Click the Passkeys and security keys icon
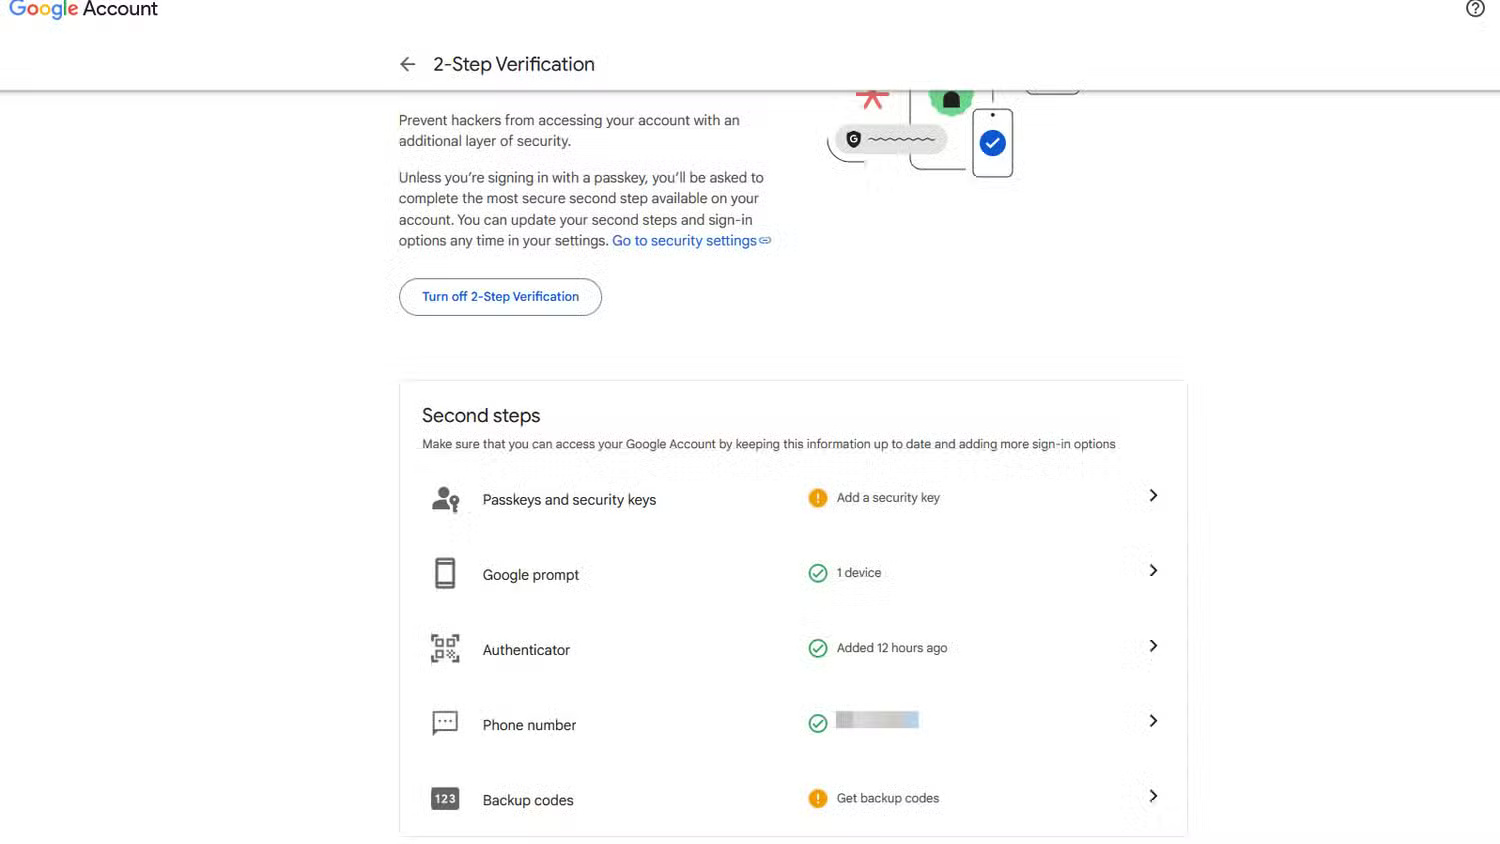Image resolution: width=1500 pixels, height=844 pixels. point(445,499)
